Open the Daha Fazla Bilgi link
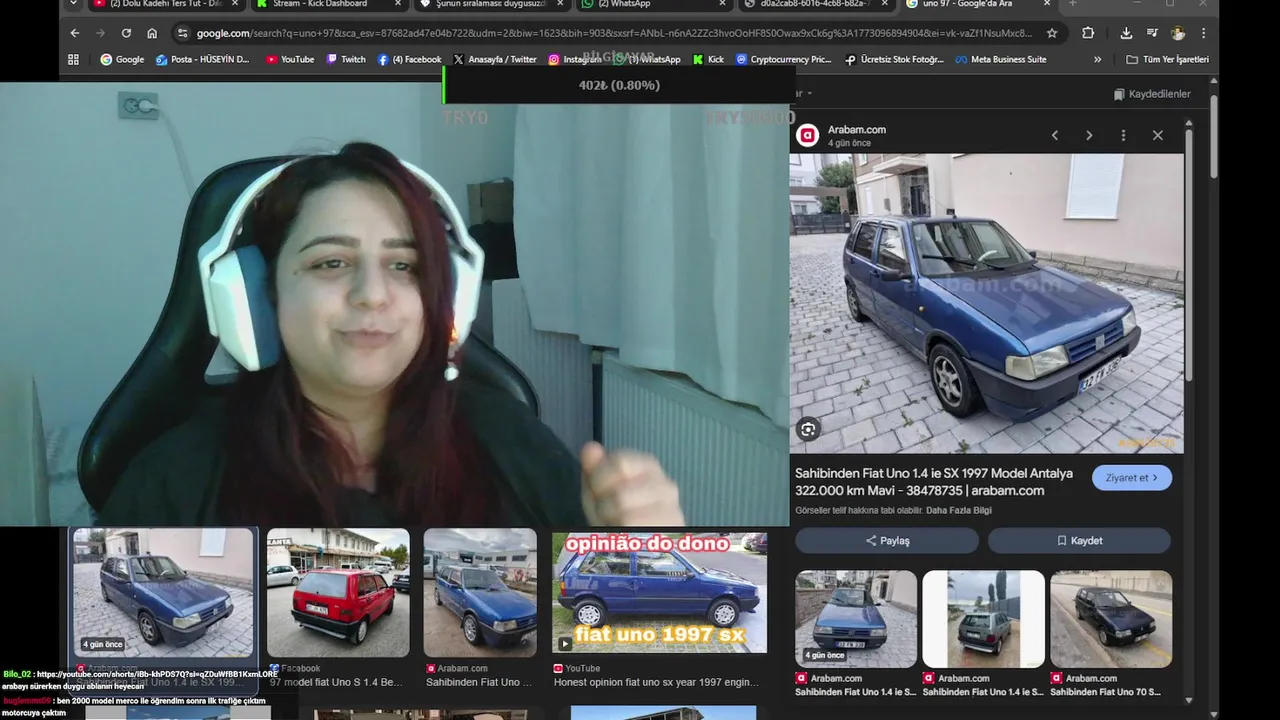Viewport: 1280px width, 720px height. point(958,510)
